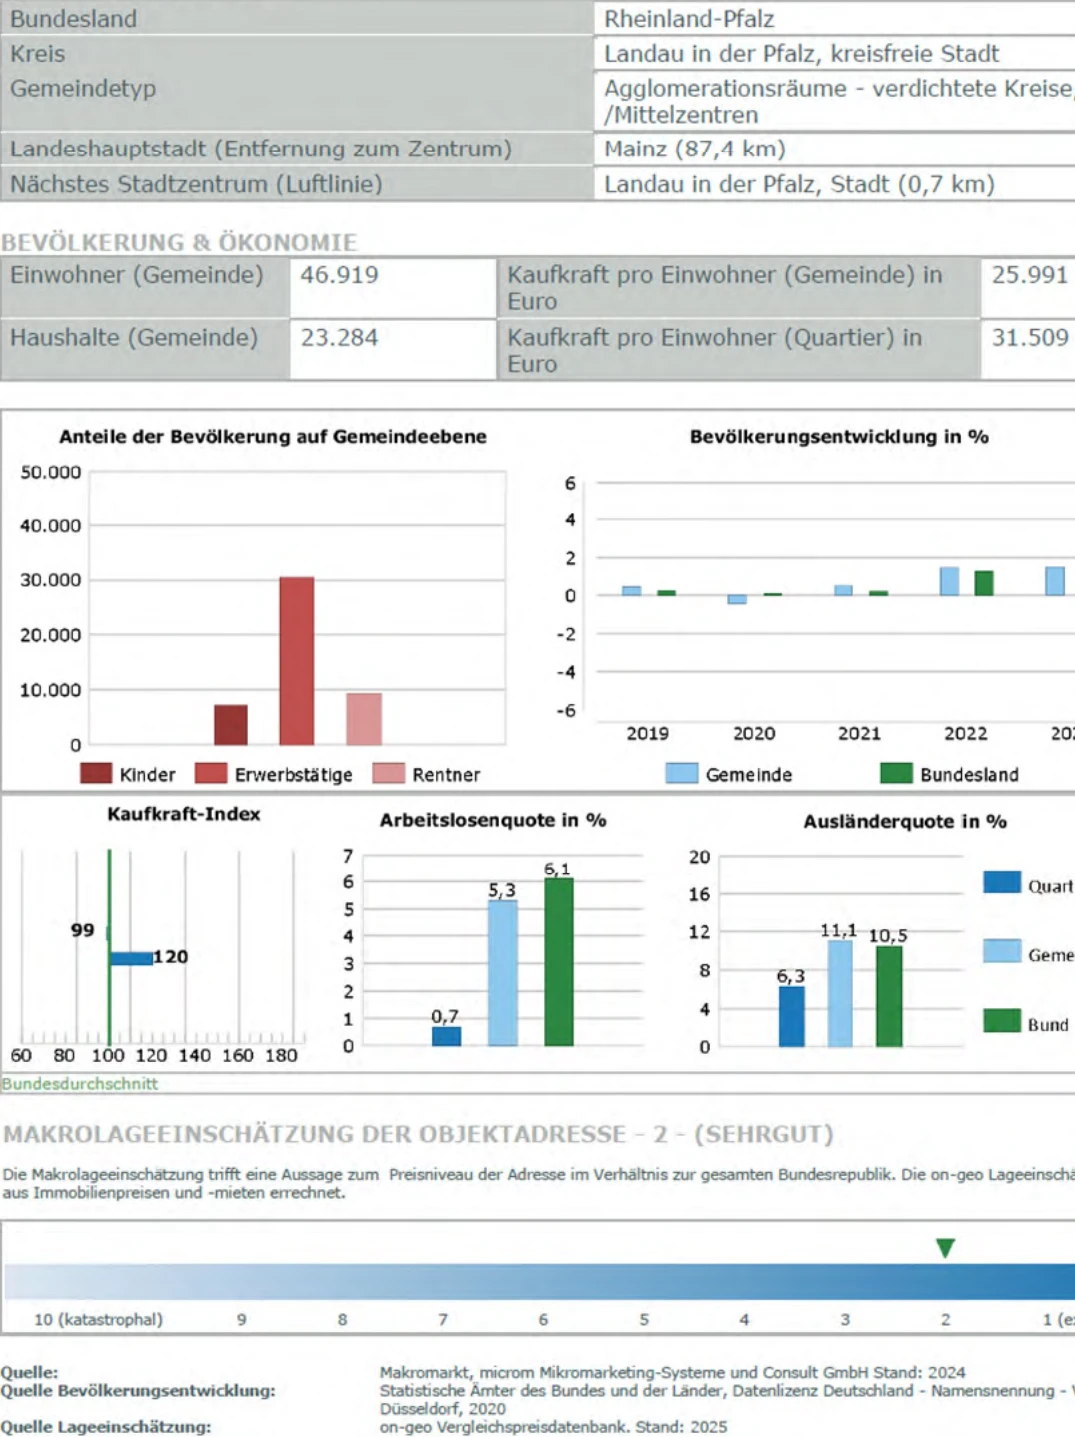Click the 5,3 light blue unemployment bar
Image resolution: width=1075 pixels, height=1437 pixels.
[x=503, y=973]
